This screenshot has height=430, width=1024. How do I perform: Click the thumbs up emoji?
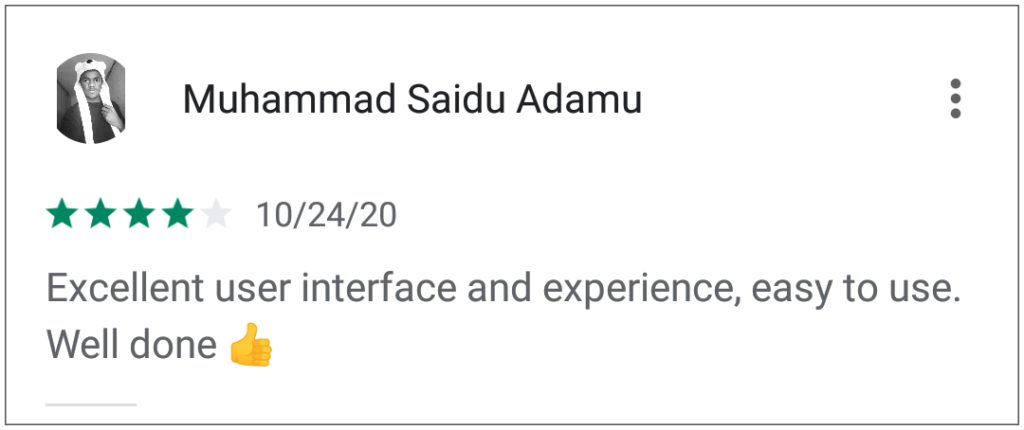(251, 346)
